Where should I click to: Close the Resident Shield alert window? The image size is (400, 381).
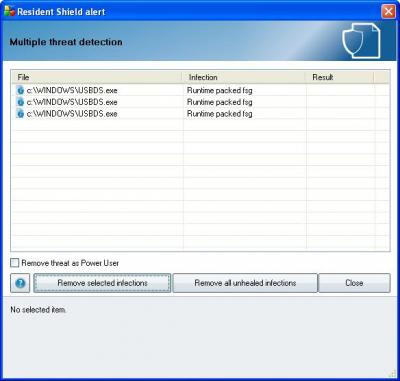point(388,12)
